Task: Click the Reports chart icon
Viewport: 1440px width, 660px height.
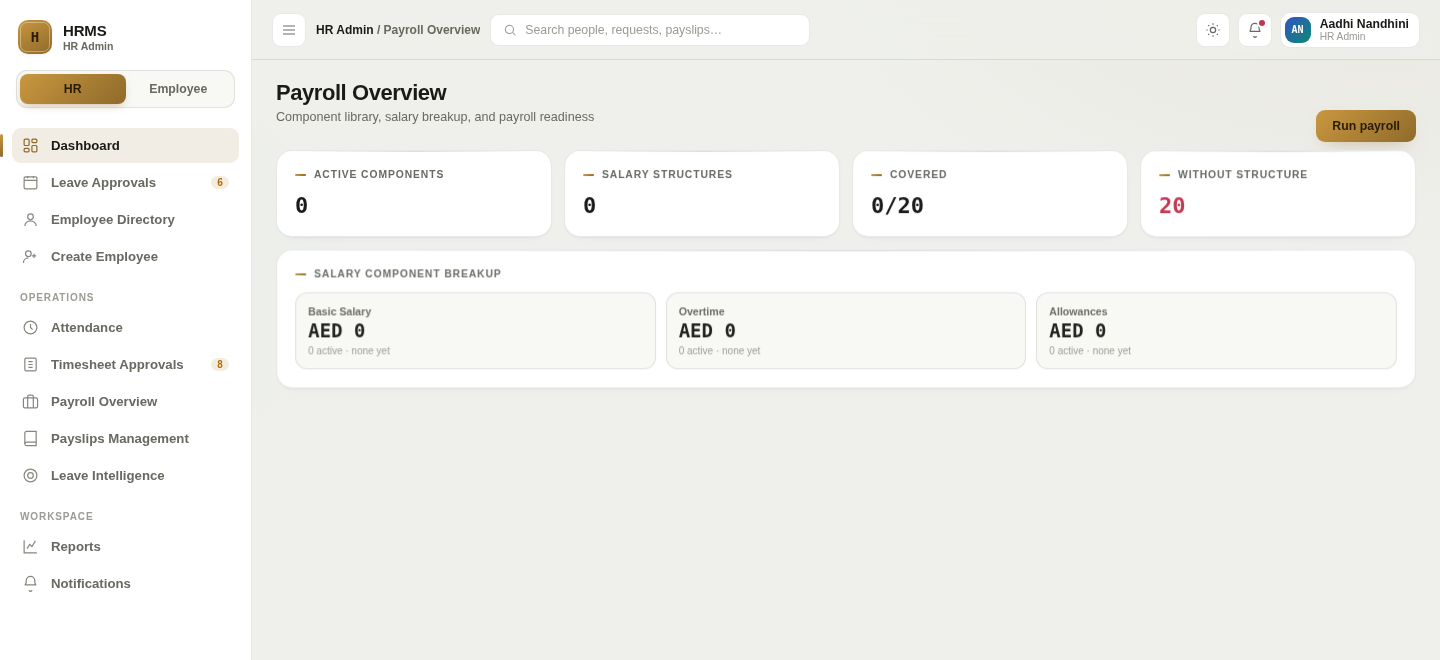Action: [30, 547]
